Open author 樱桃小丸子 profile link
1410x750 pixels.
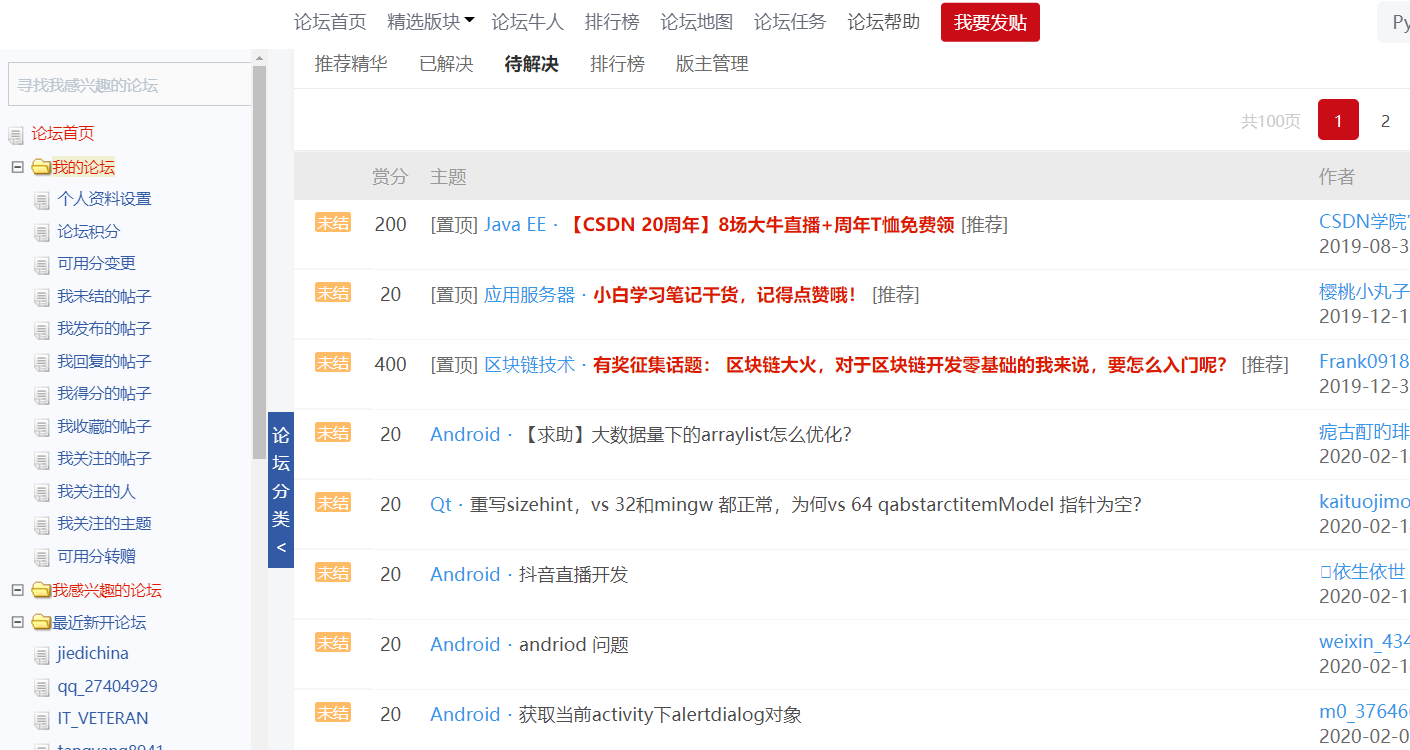tap(1364, 291)
